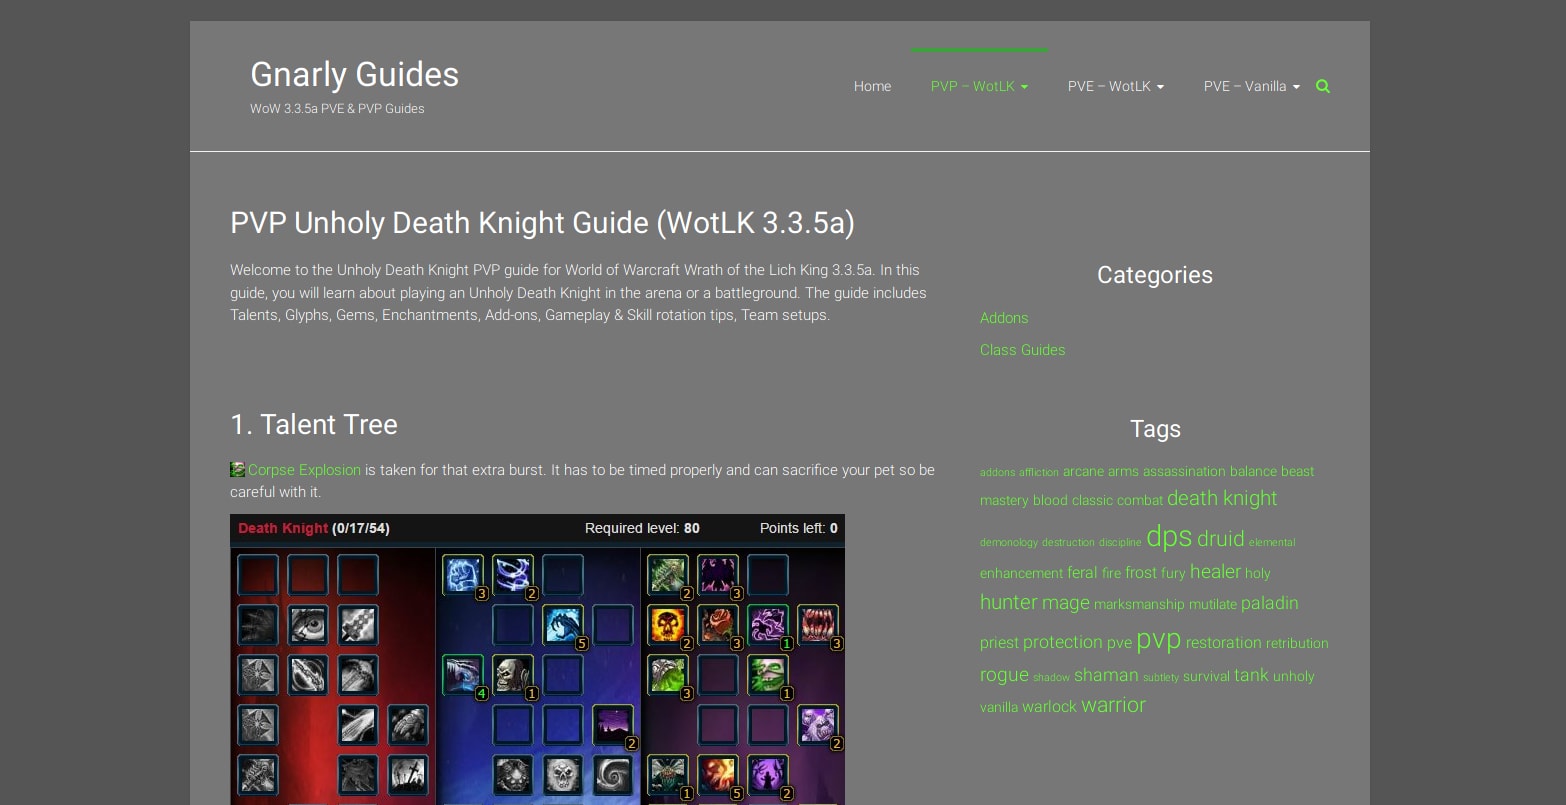
Task: Select the pale purple ghoul talent, rank 2
Action: (817, 725)
